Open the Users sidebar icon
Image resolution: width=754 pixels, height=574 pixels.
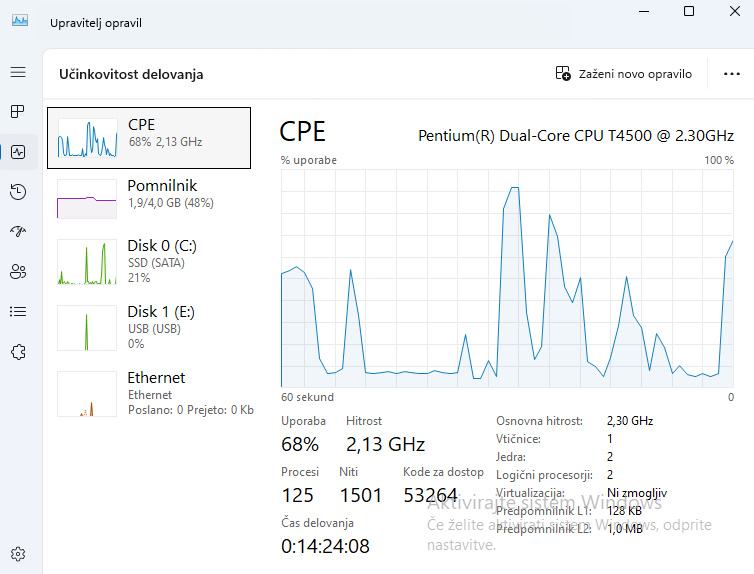(x=18, y=272)
